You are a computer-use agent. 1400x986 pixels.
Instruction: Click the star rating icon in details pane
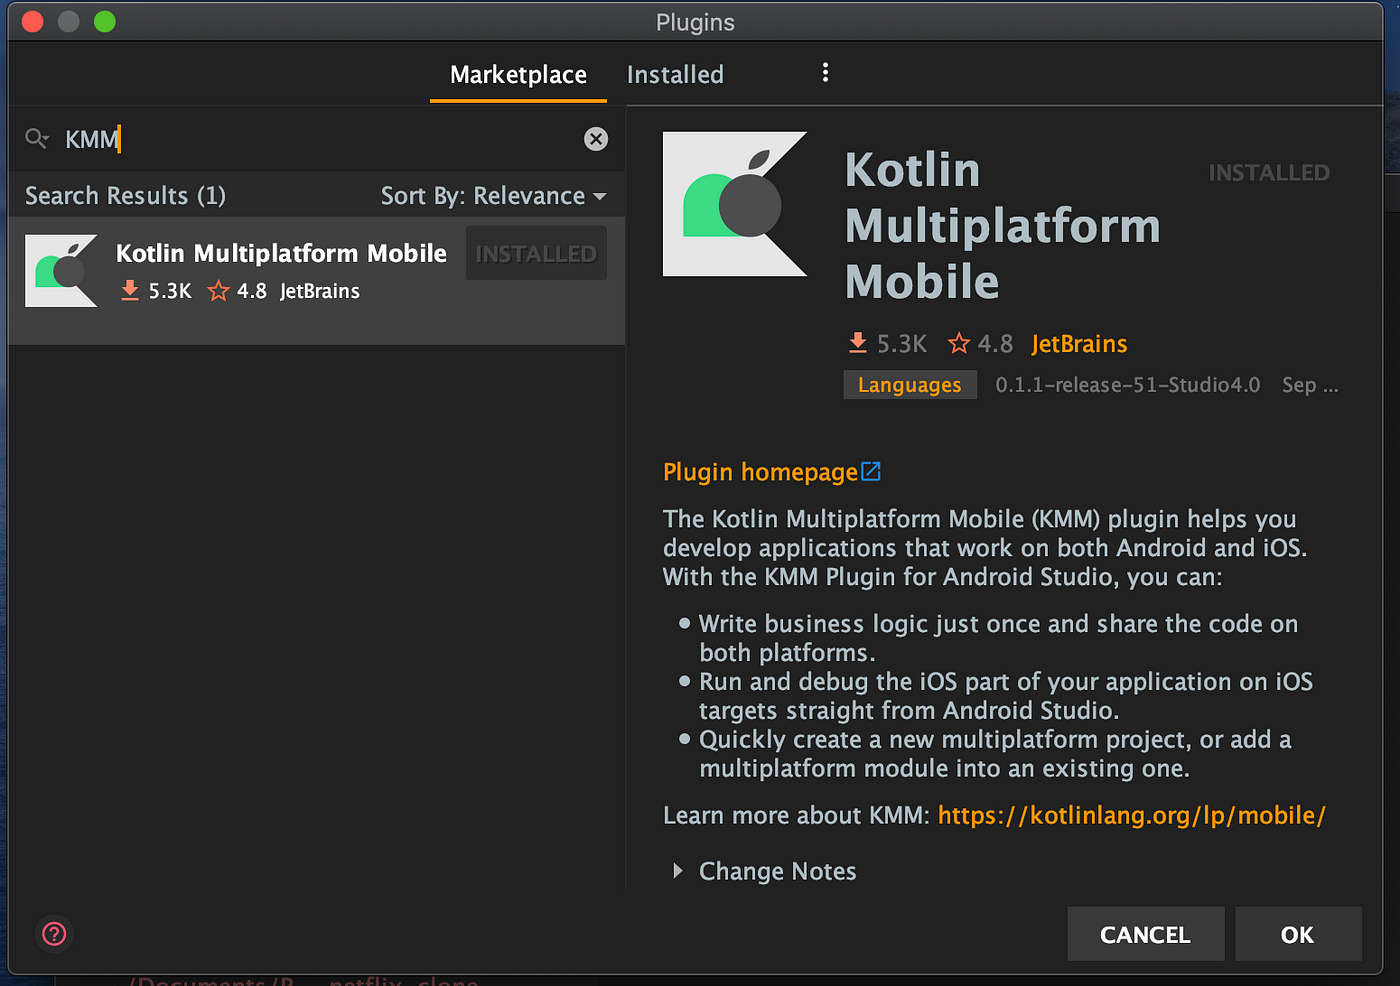pos(959,344)
